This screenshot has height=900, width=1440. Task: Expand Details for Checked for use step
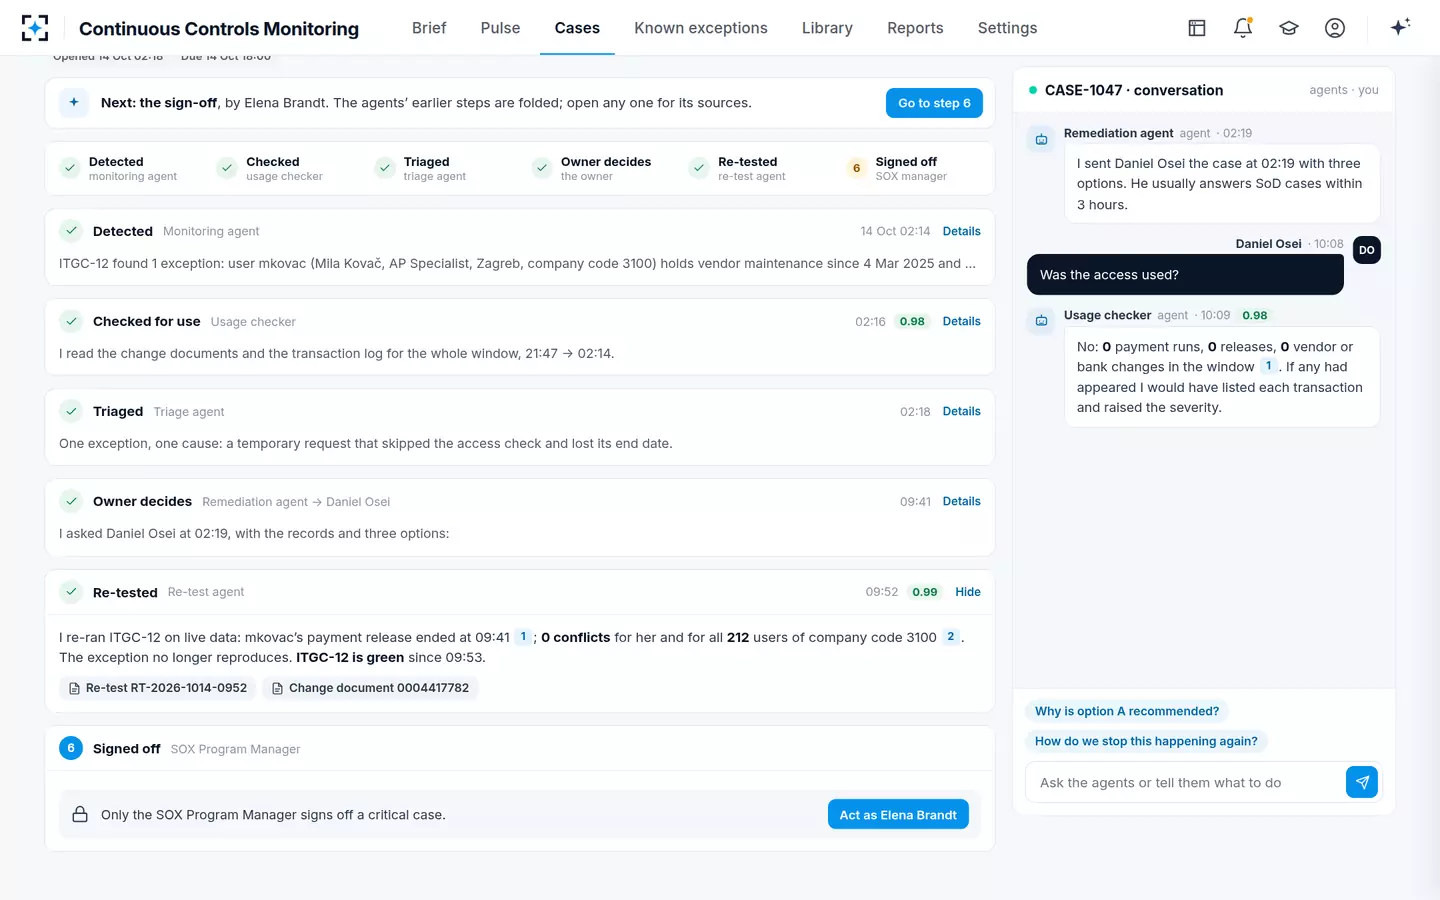click(x=961, y=321)
